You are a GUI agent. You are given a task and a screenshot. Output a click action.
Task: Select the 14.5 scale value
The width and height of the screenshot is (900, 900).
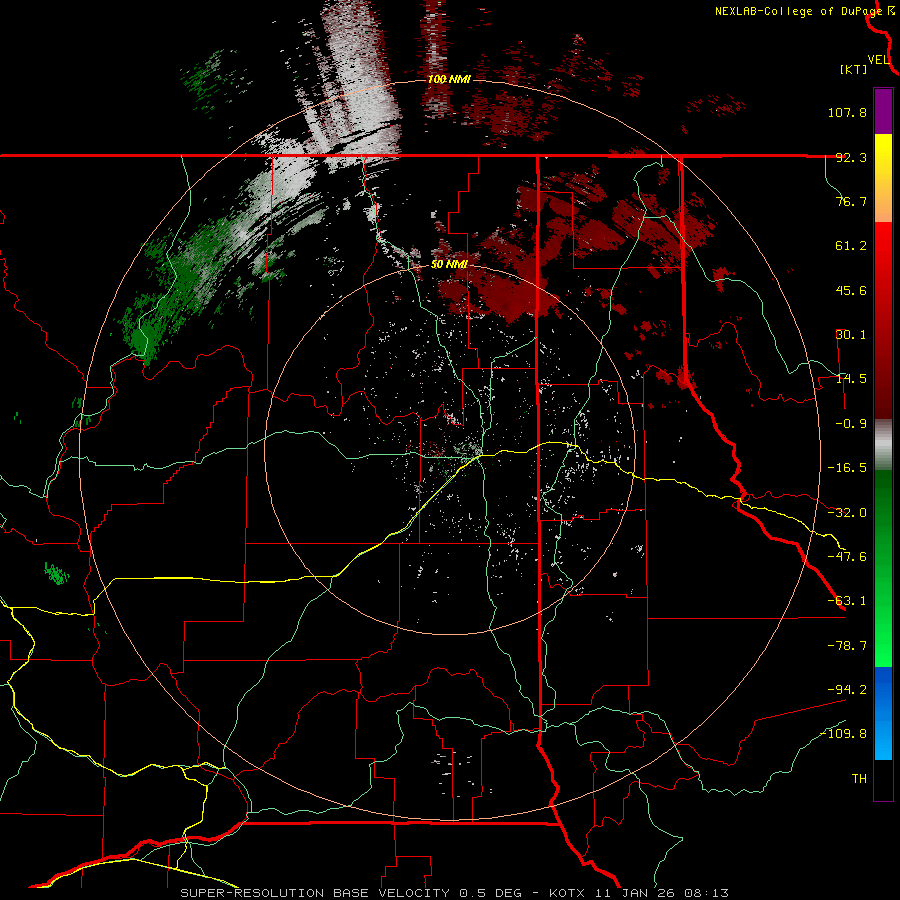(x=851, y=379)
